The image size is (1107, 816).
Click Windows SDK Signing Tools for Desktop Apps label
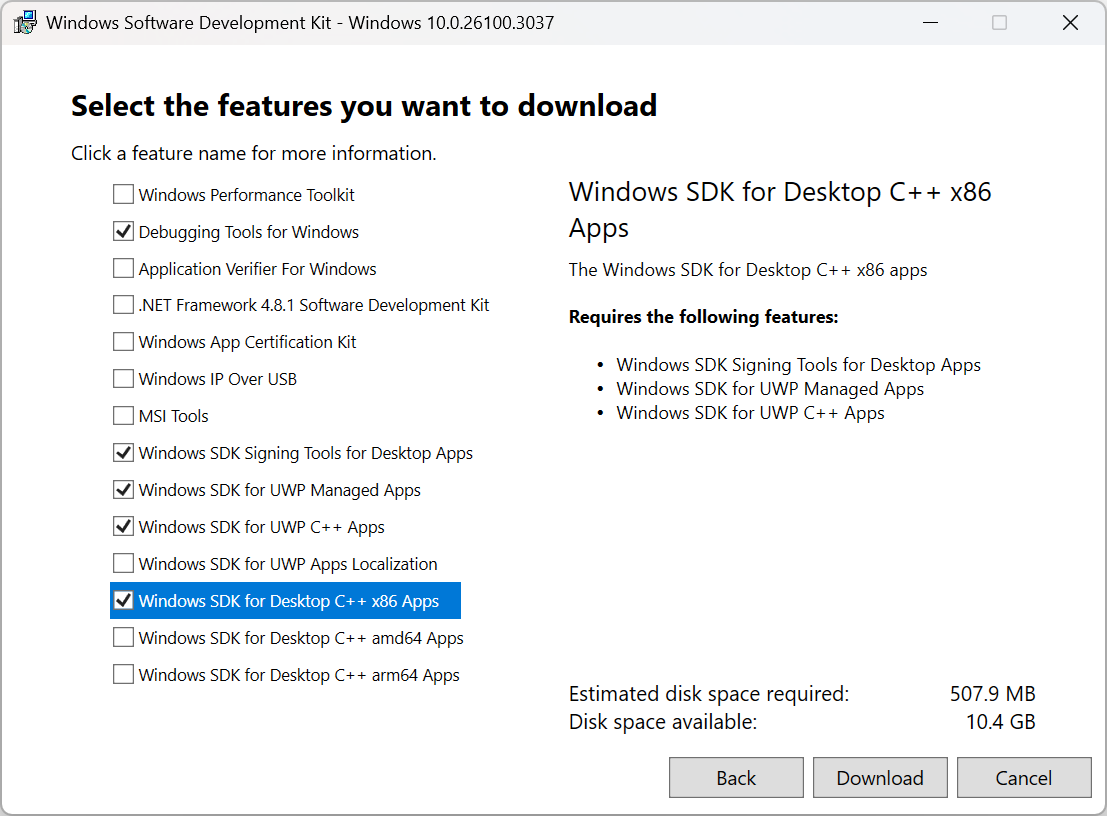(306, 453)
